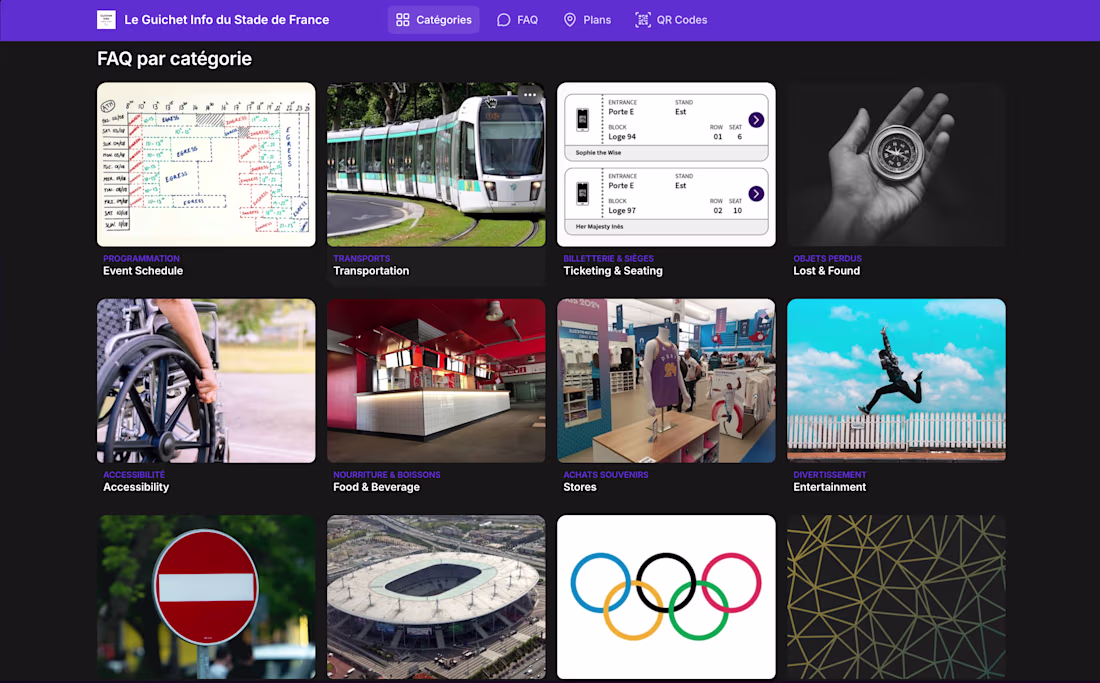Click the NOURRITURE & BOISSONS label
Image resolution: width=1100 pixels, height=683 pixels.
tap(387, 475)
